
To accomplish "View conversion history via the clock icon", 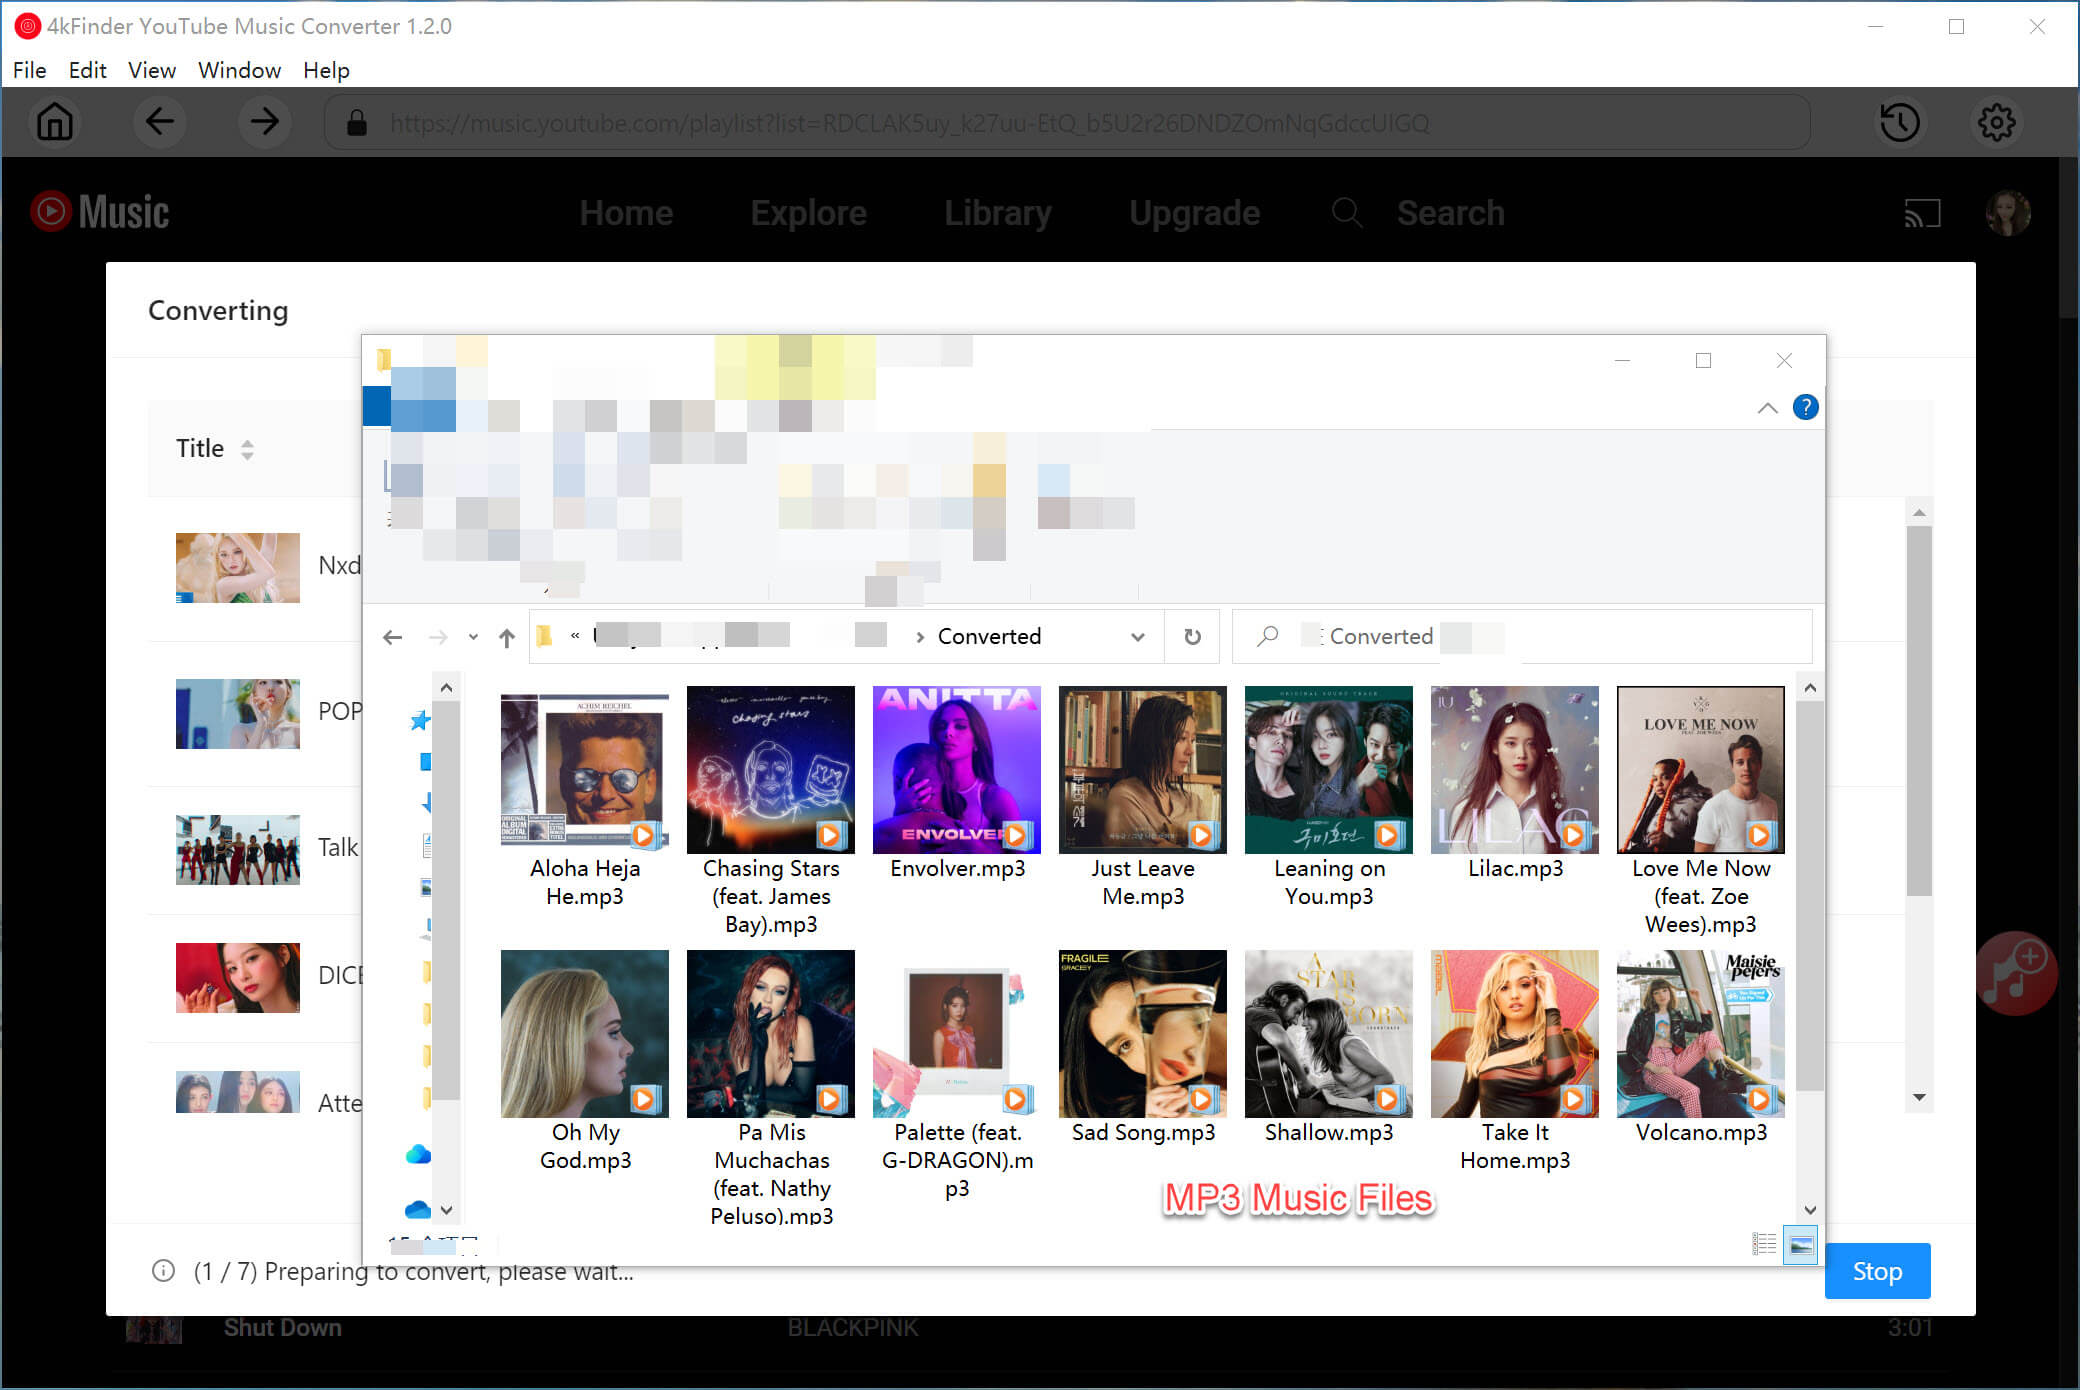I will tap(1899, 122).
